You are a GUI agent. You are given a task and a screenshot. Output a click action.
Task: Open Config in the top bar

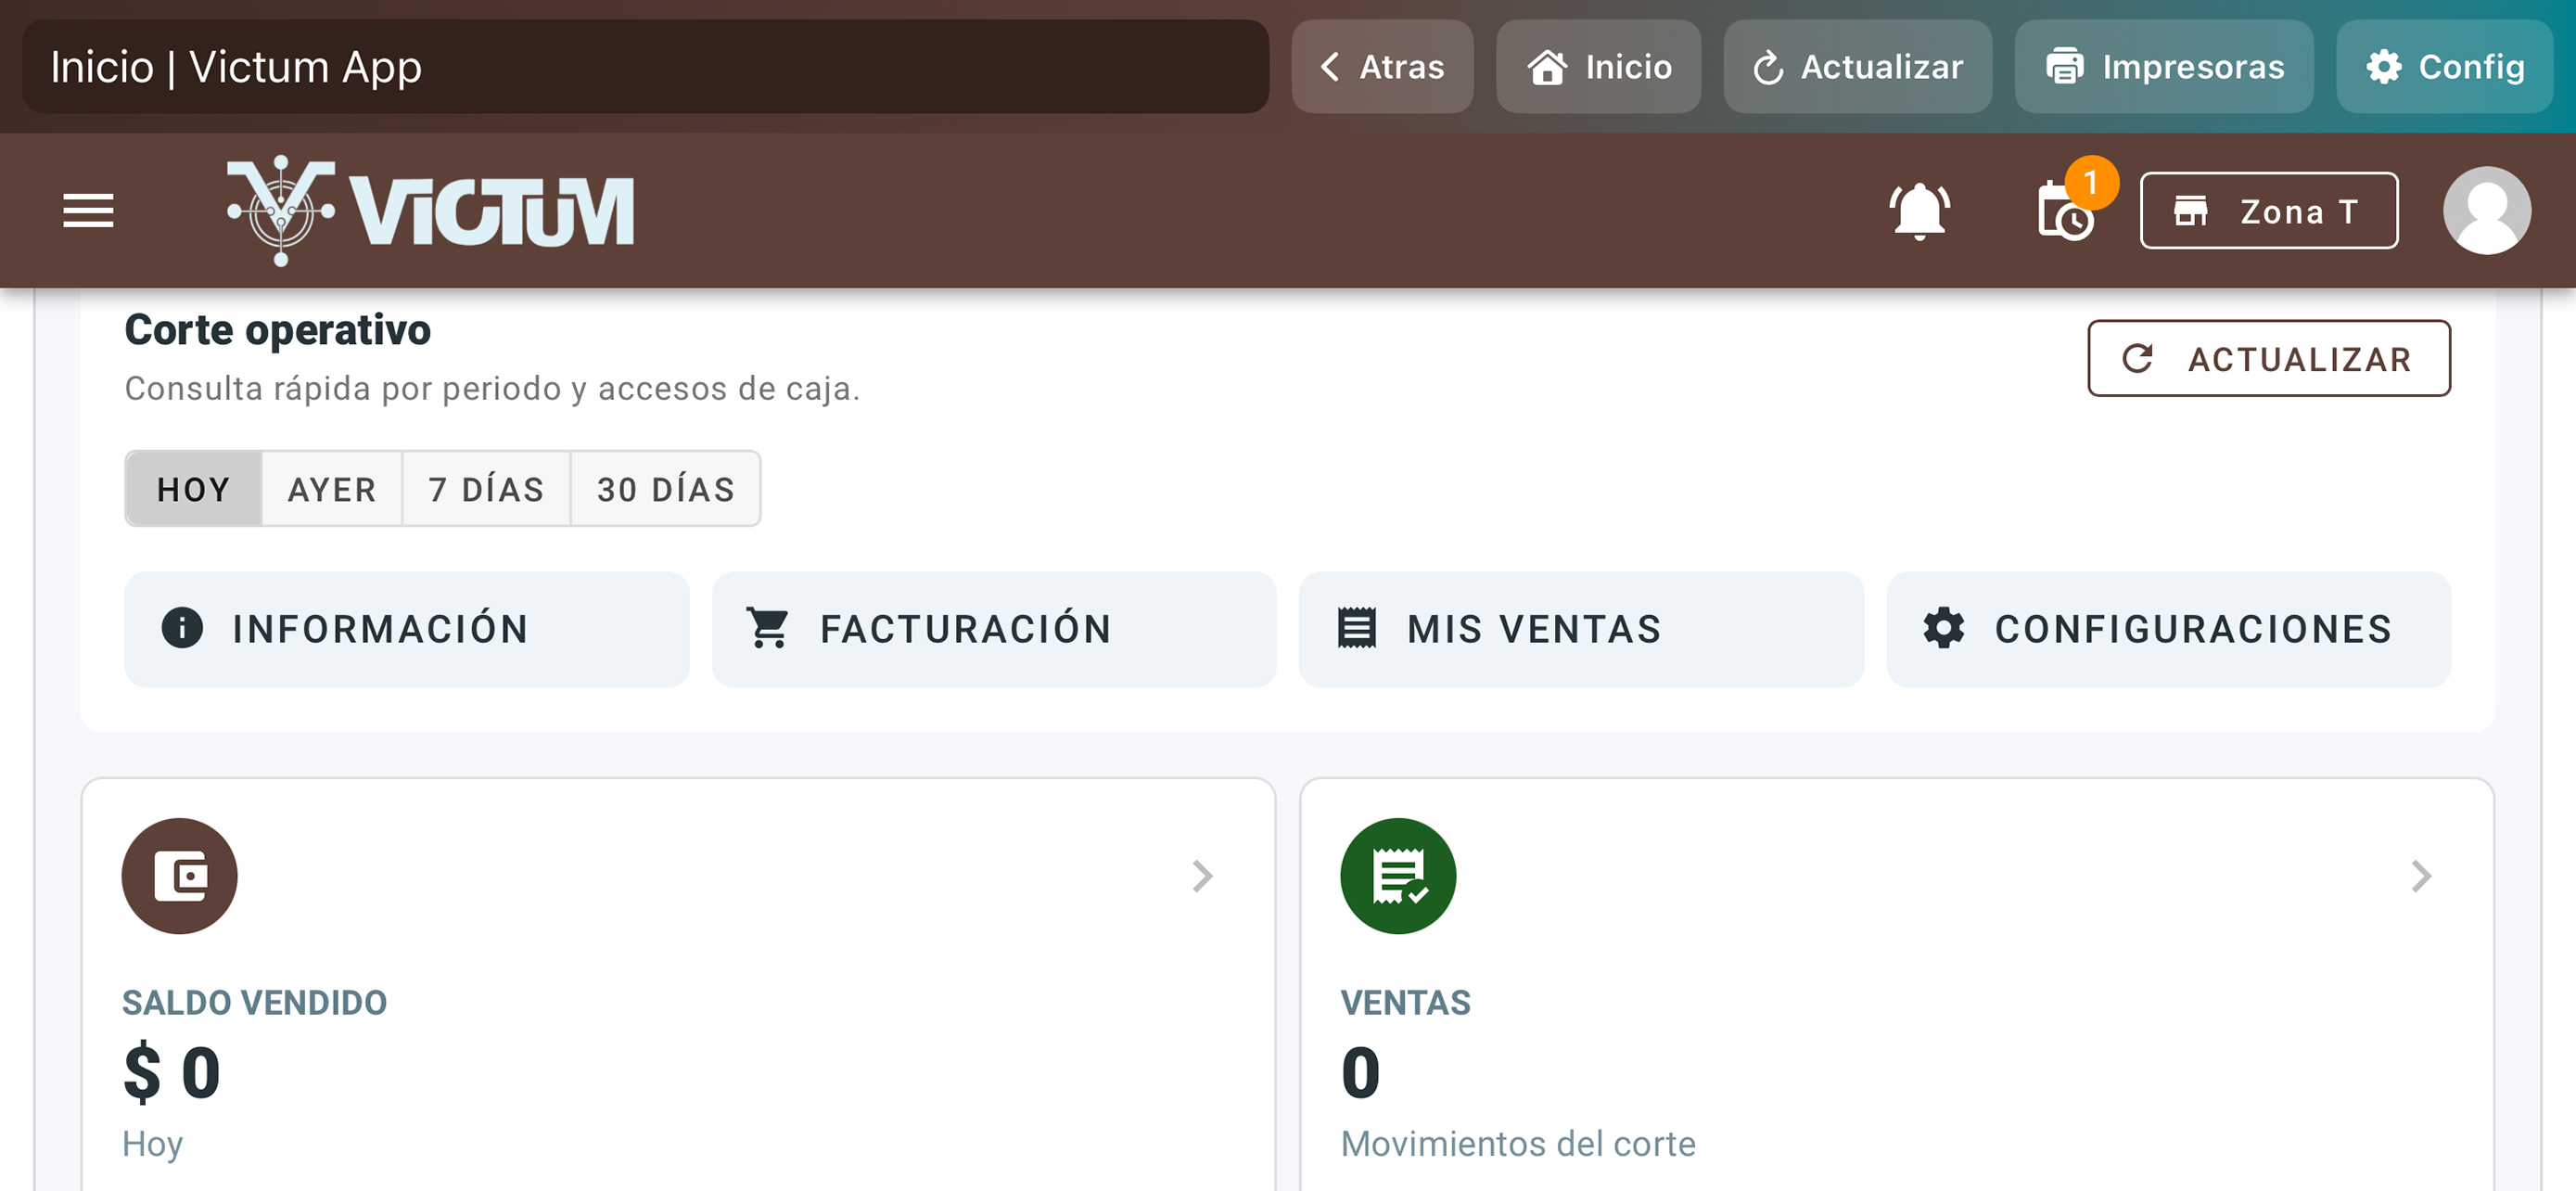click(x=2444, y=67)
